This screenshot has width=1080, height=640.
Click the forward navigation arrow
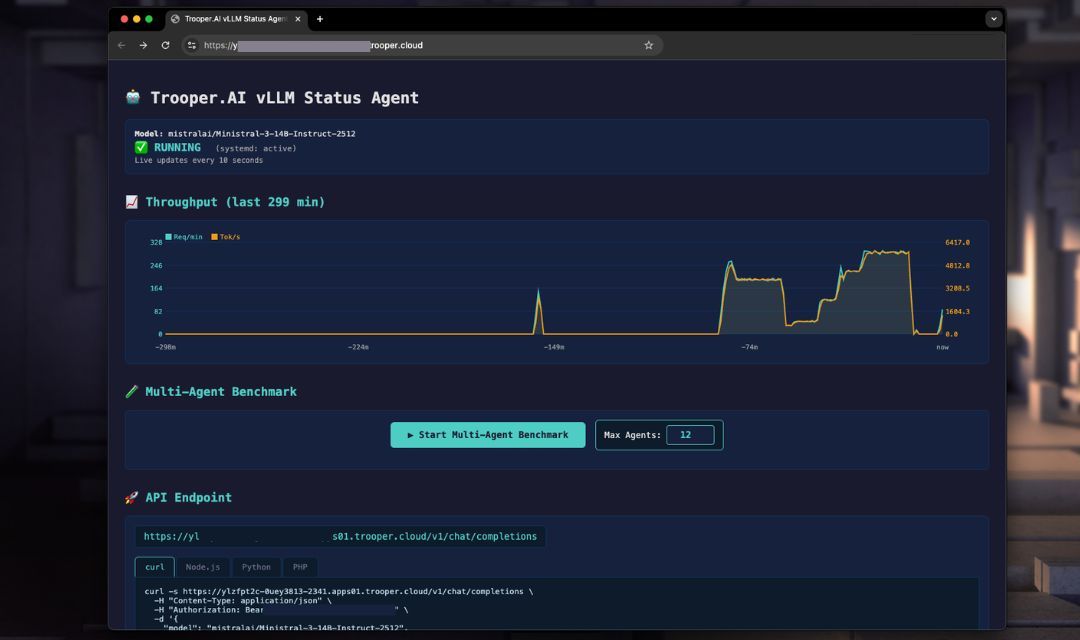(143, 45)
